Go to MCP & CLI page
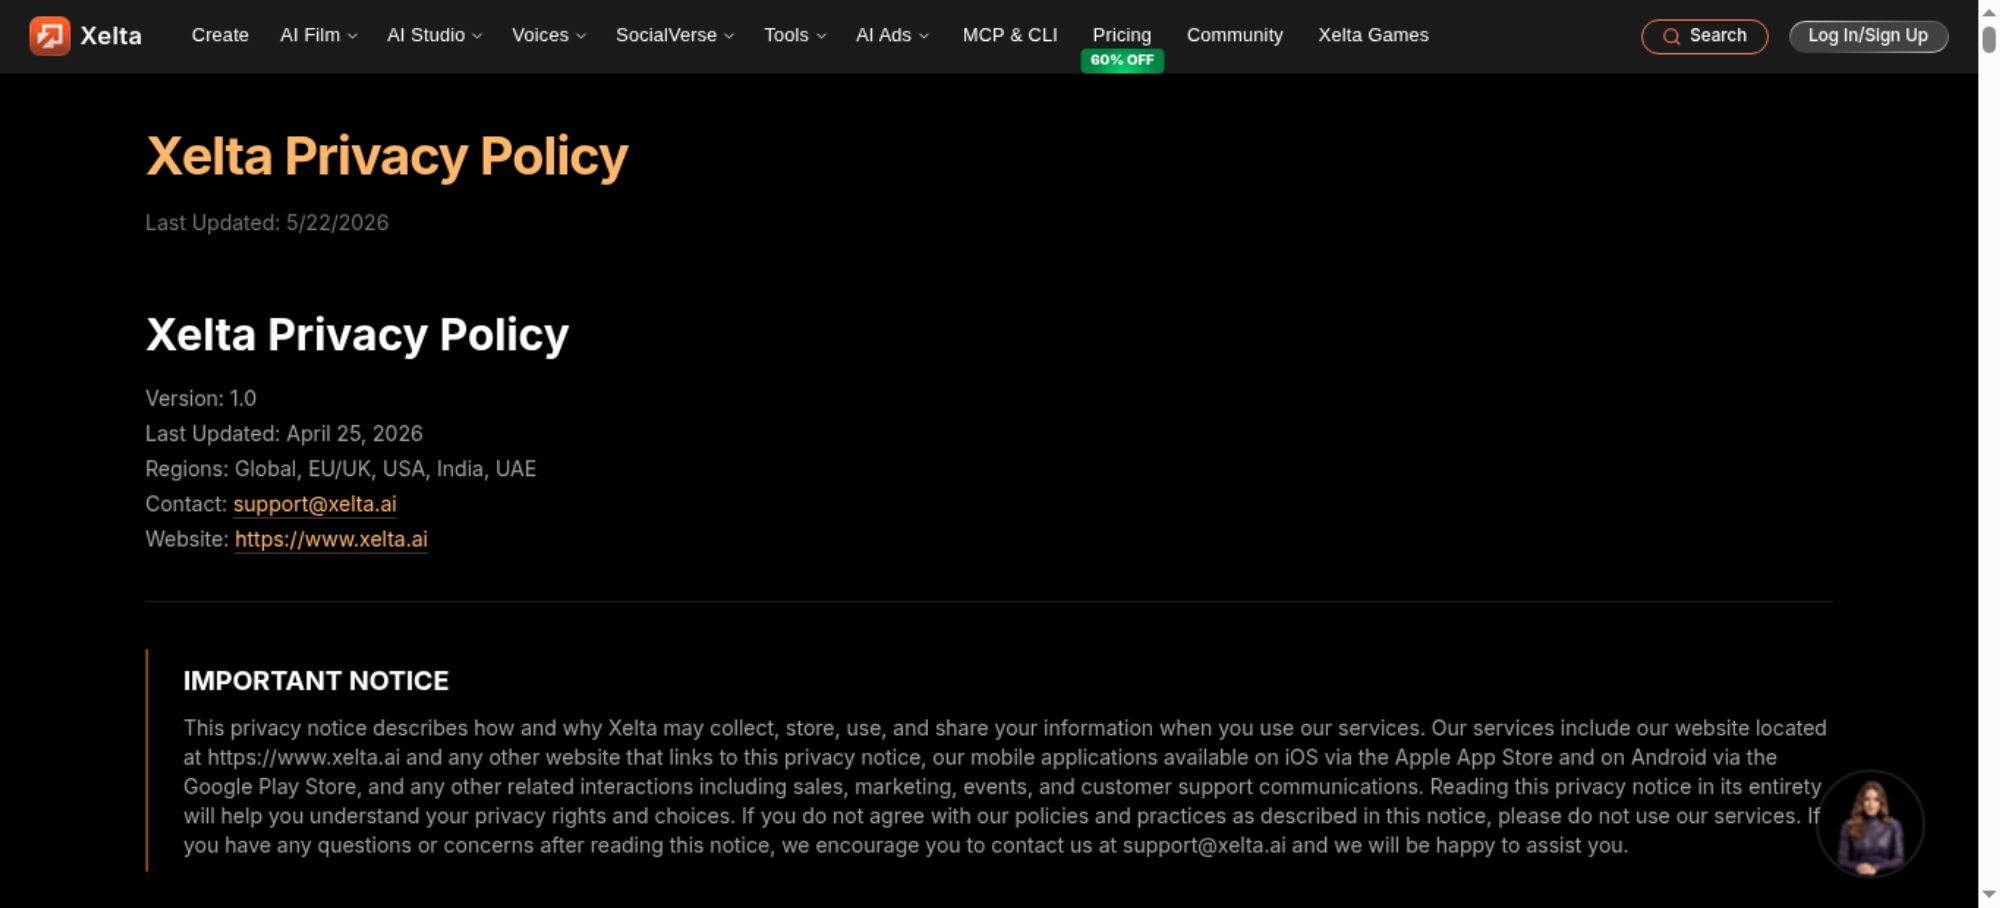Viewport: 2000px width, 908px height. [x=1010, y=35]
